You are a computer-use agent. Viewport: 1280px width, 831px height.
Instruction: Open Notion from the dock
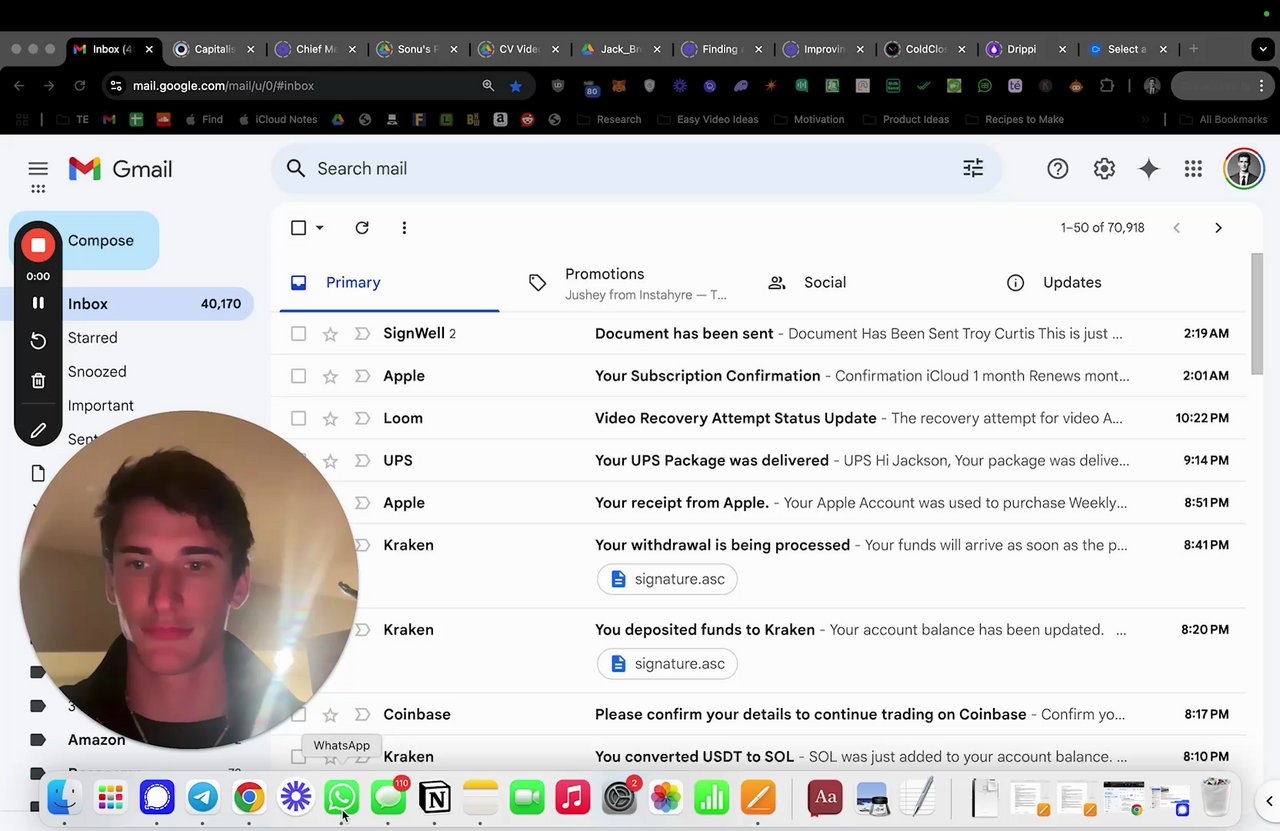(x=434, y=797)
